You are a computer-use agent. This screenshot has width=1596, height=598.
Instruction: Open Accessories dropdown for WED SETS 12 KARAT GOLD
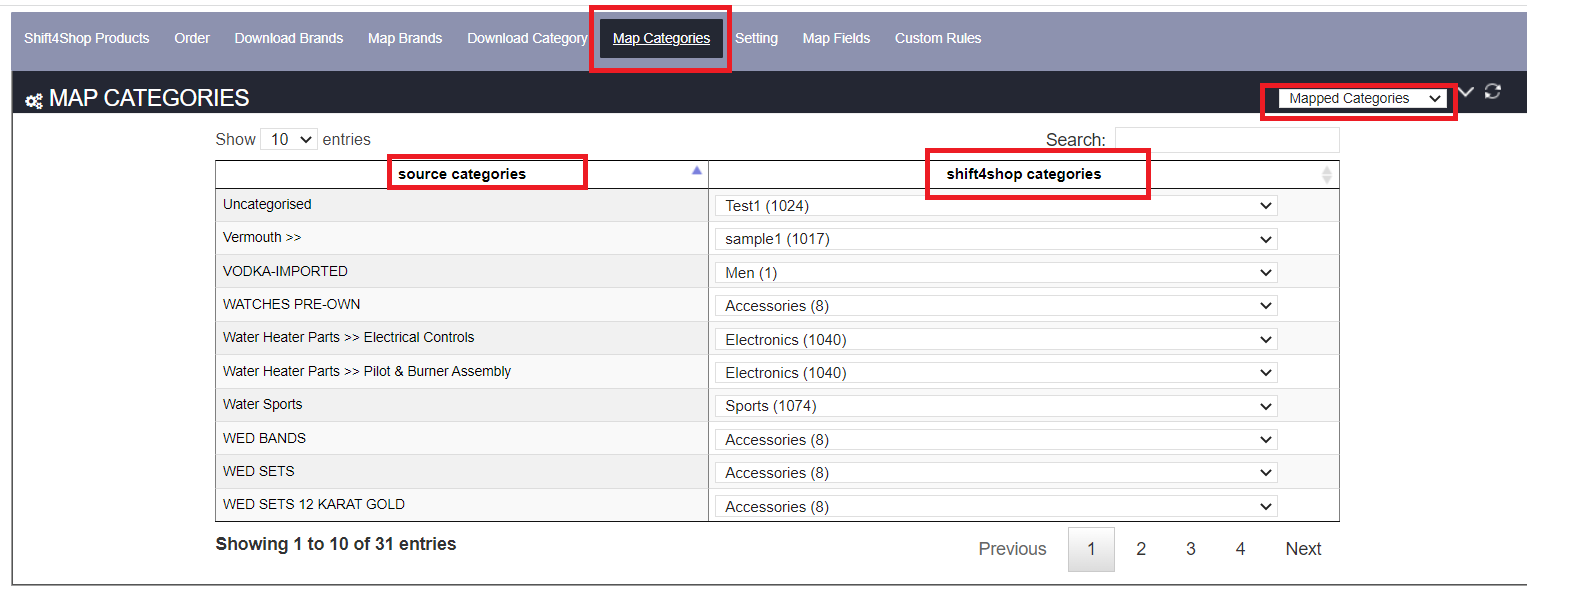pos(996,506)
